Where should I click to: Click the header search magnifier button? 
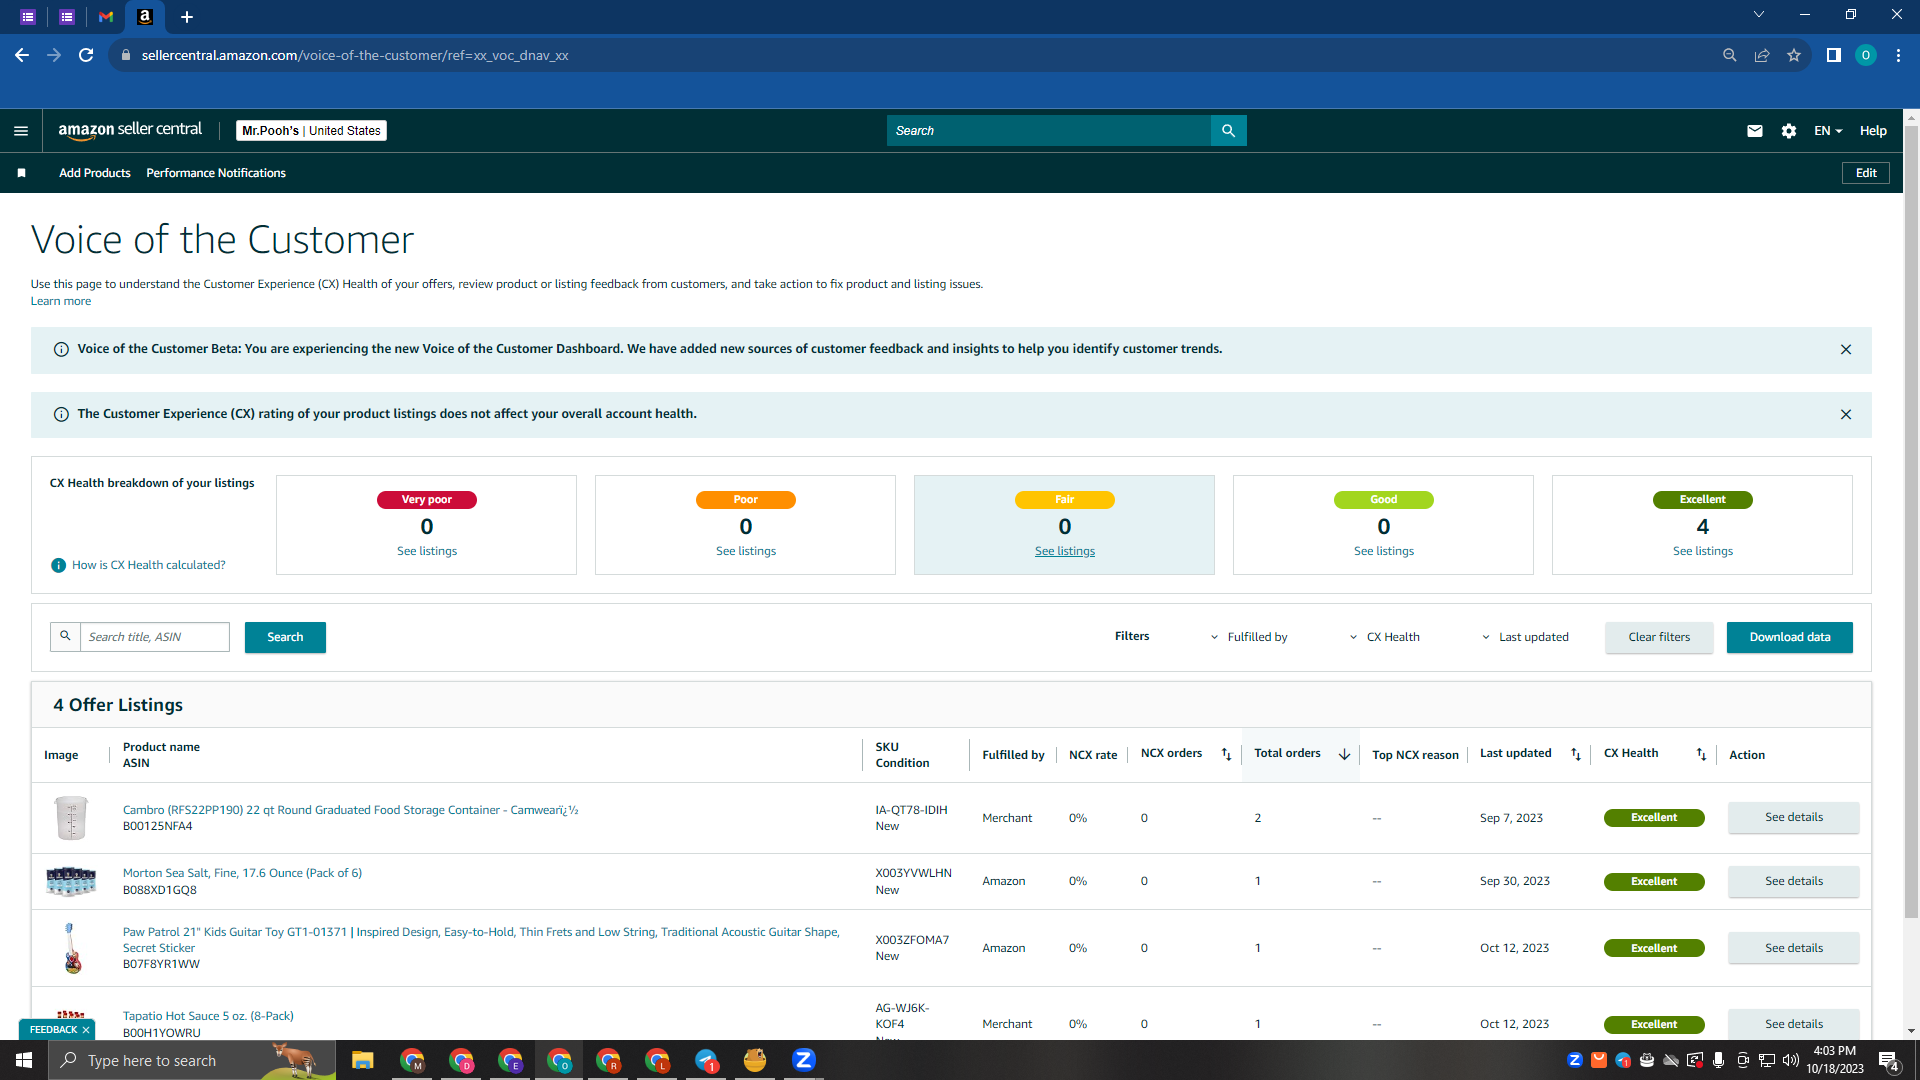point(1228,131)
